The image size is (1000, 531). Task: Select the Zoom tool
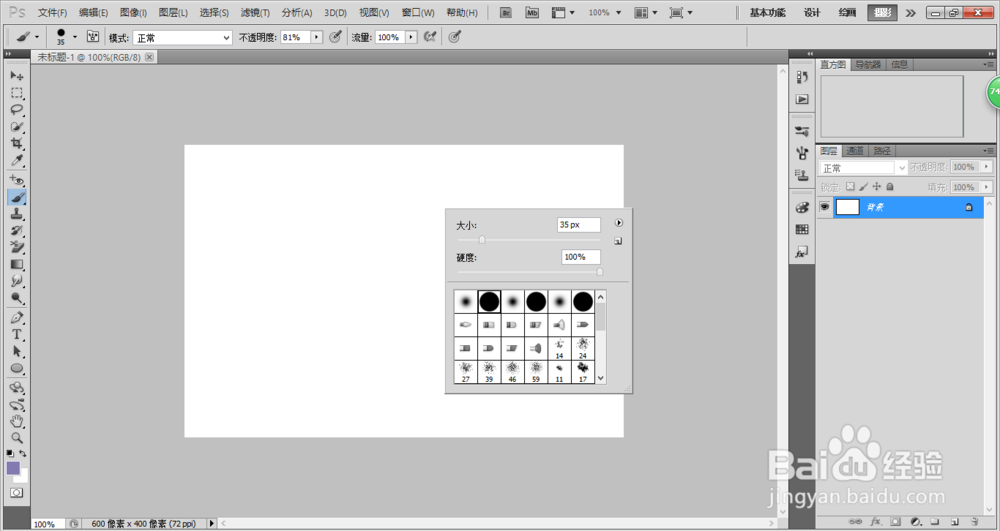[x=17, y=438]
